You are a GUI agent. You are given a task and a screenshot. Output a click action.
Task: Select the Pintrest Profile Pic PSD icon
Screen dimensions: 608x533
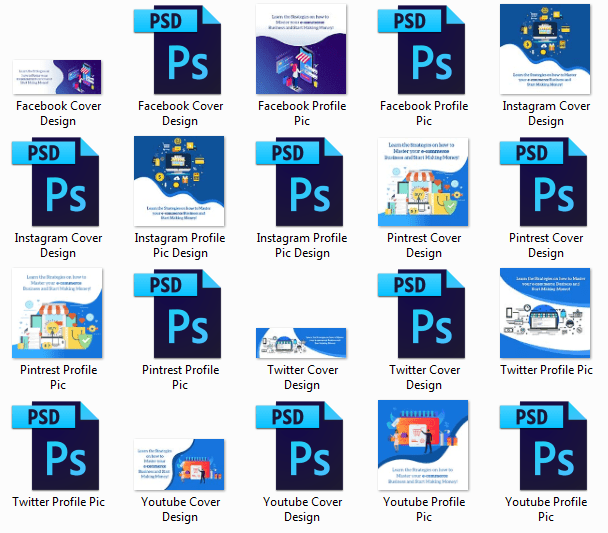point(178,314)
